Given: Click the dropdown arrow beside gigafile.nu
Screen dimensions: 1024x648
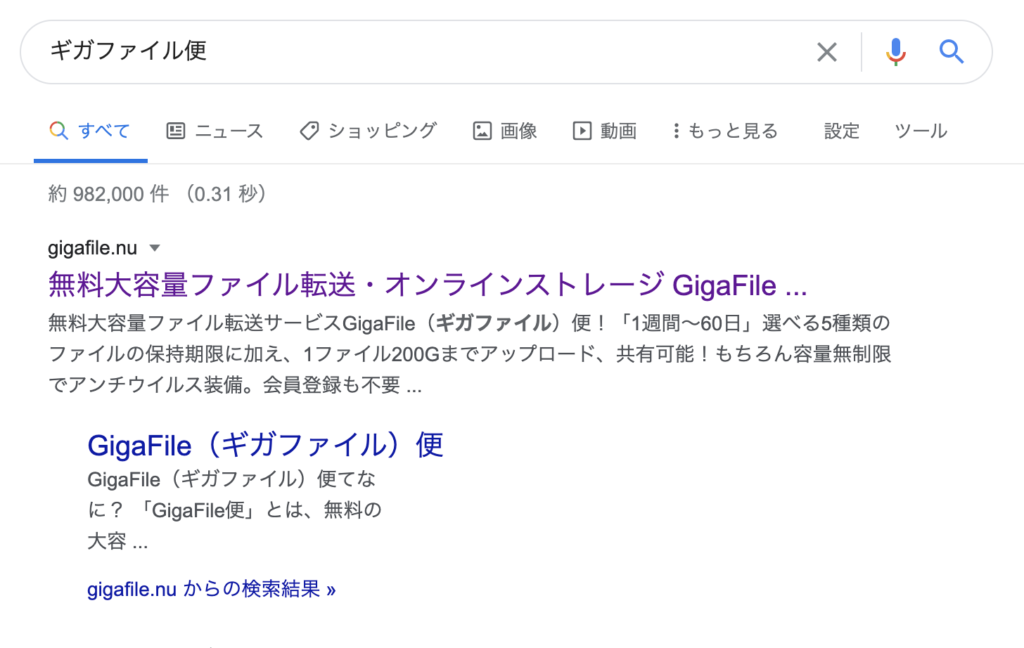Looking at the screenshot, I should point(155,248).
